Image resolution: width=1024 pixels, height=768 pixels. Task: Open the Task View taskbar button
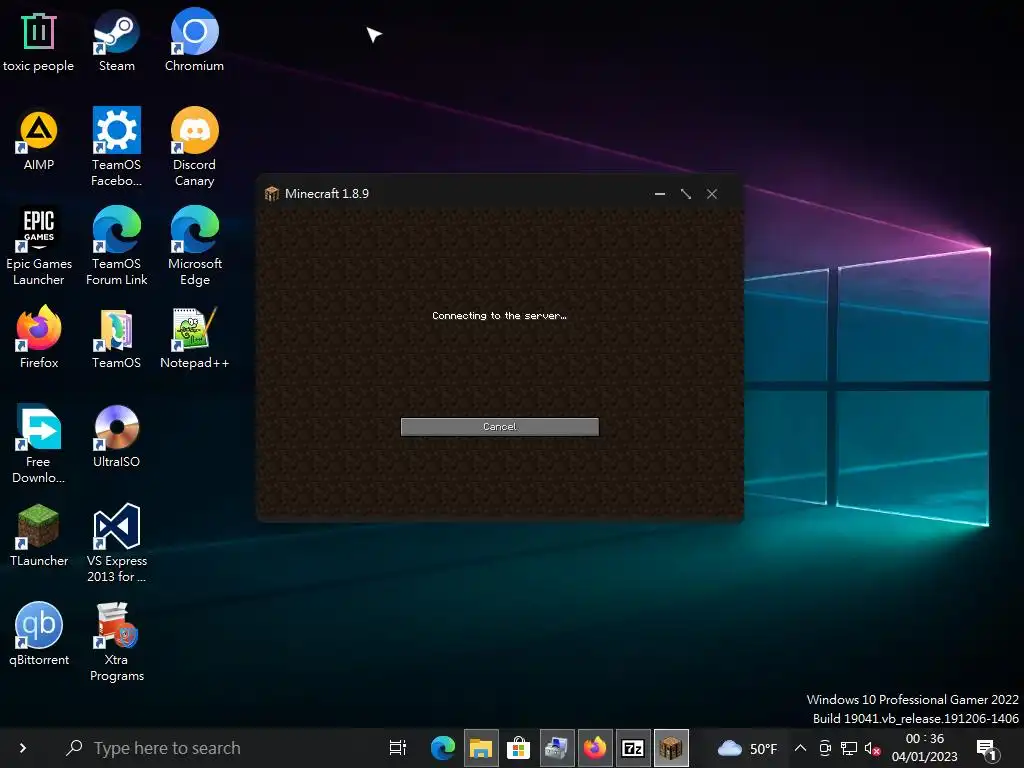click(x=398, y=748)
